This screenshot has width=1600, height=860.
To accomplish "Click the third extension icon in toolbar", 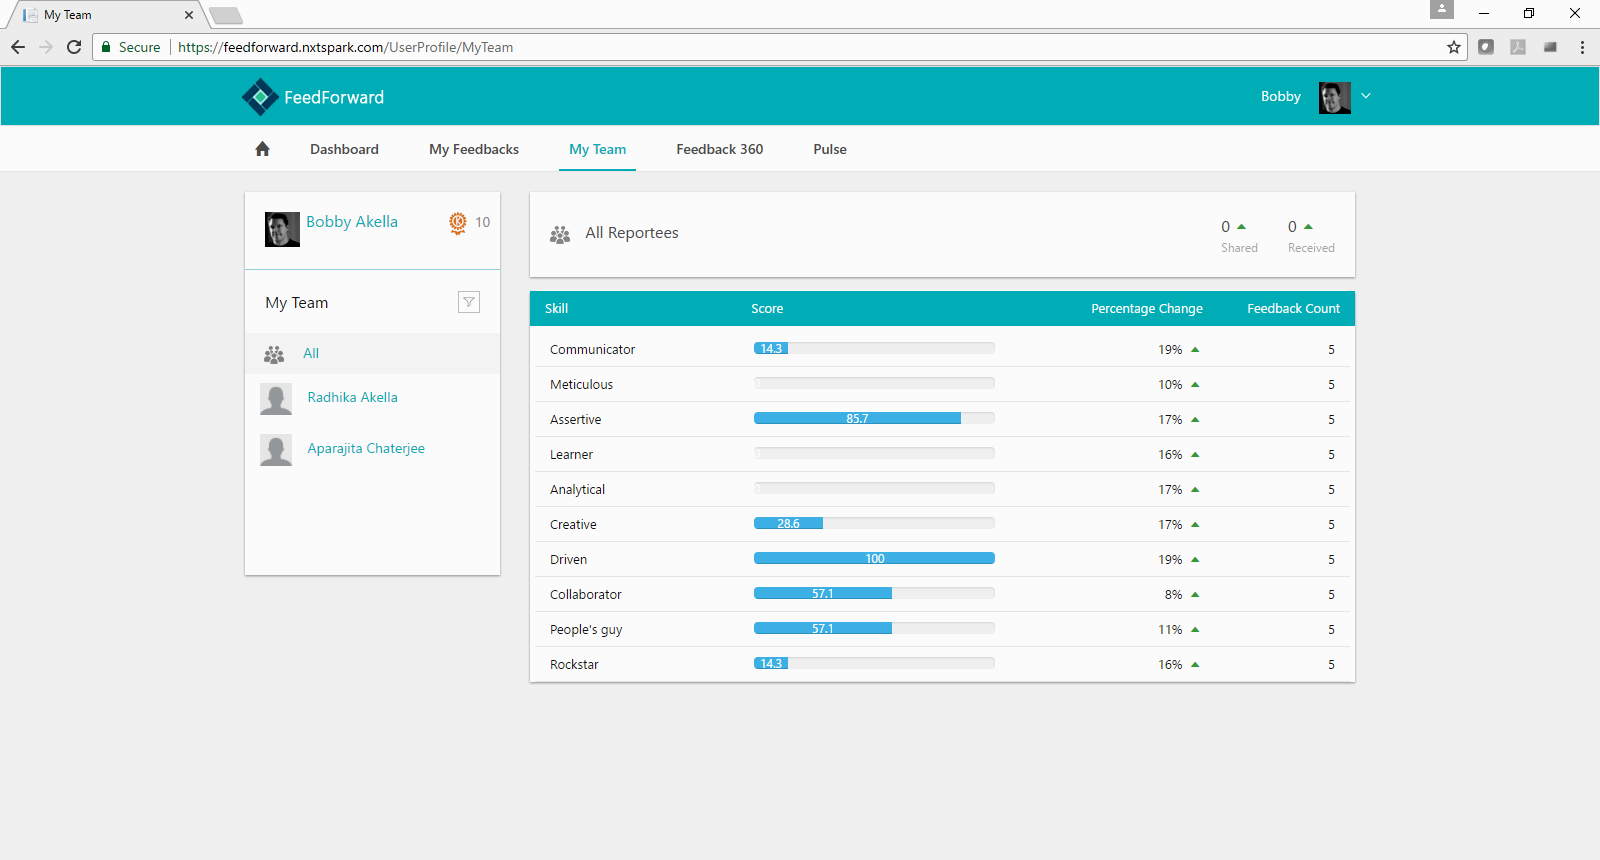I will click(1550, 47).
